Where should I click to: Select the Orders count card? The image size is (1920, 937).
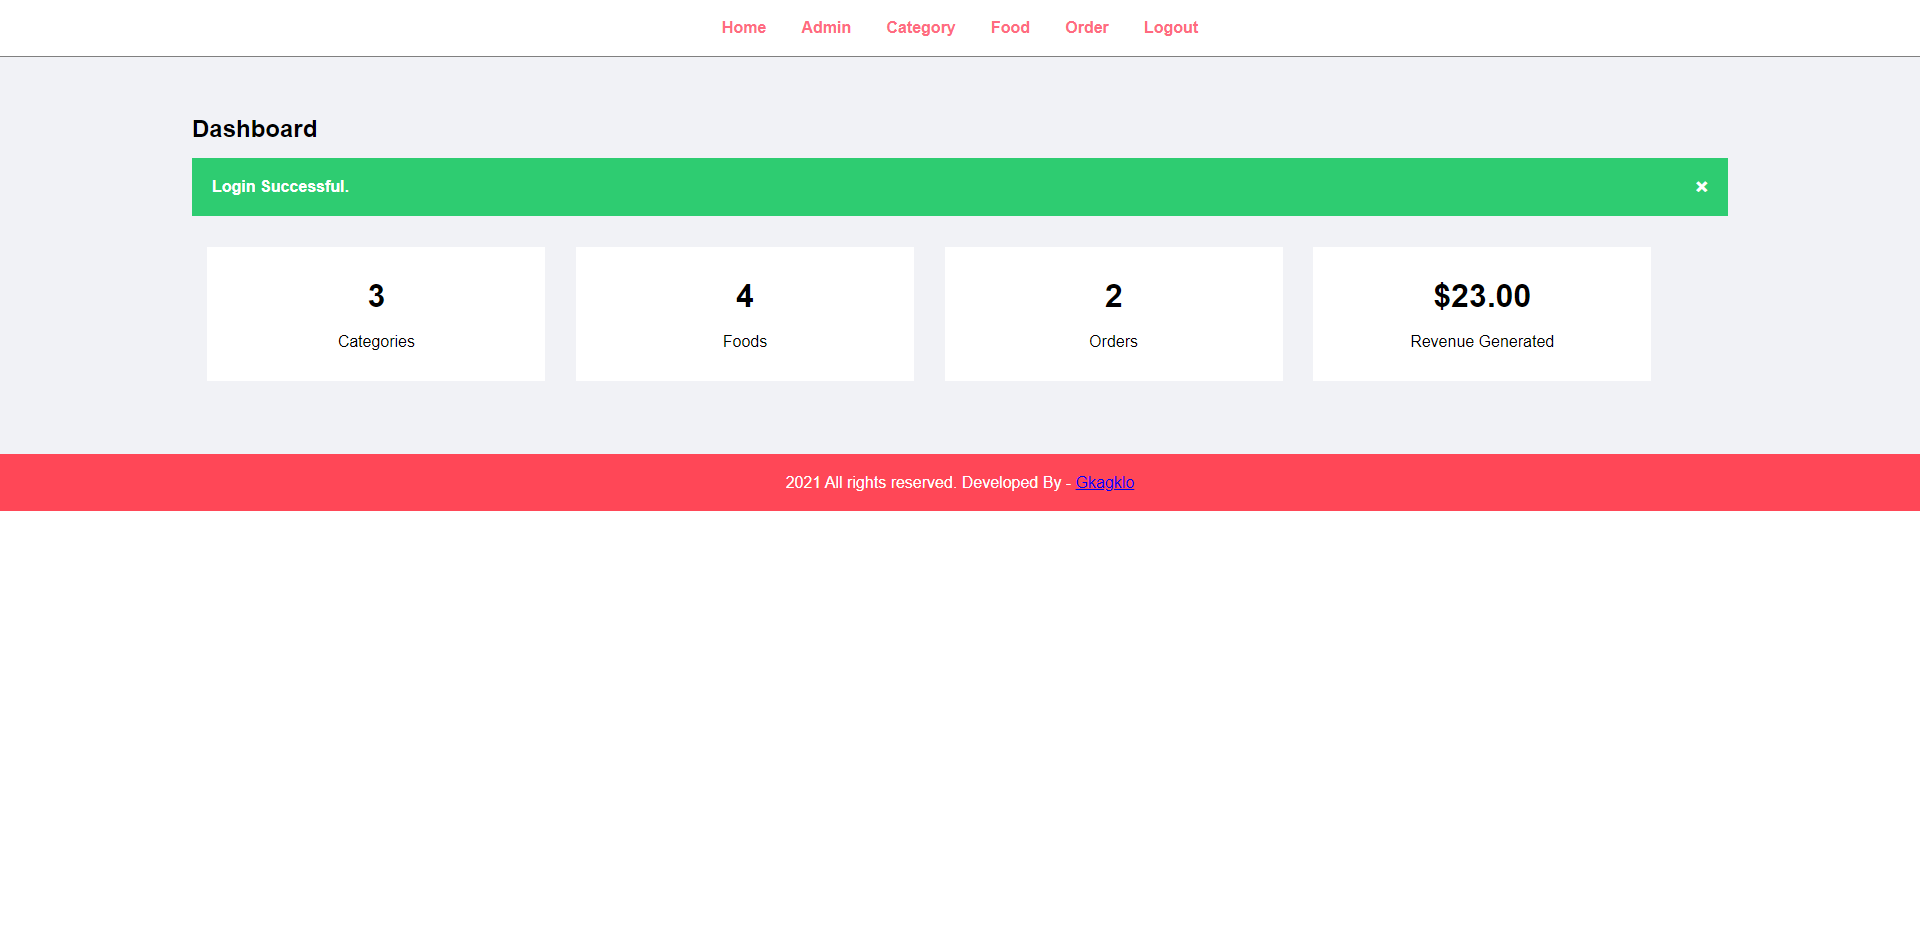tap(1113, 314)
